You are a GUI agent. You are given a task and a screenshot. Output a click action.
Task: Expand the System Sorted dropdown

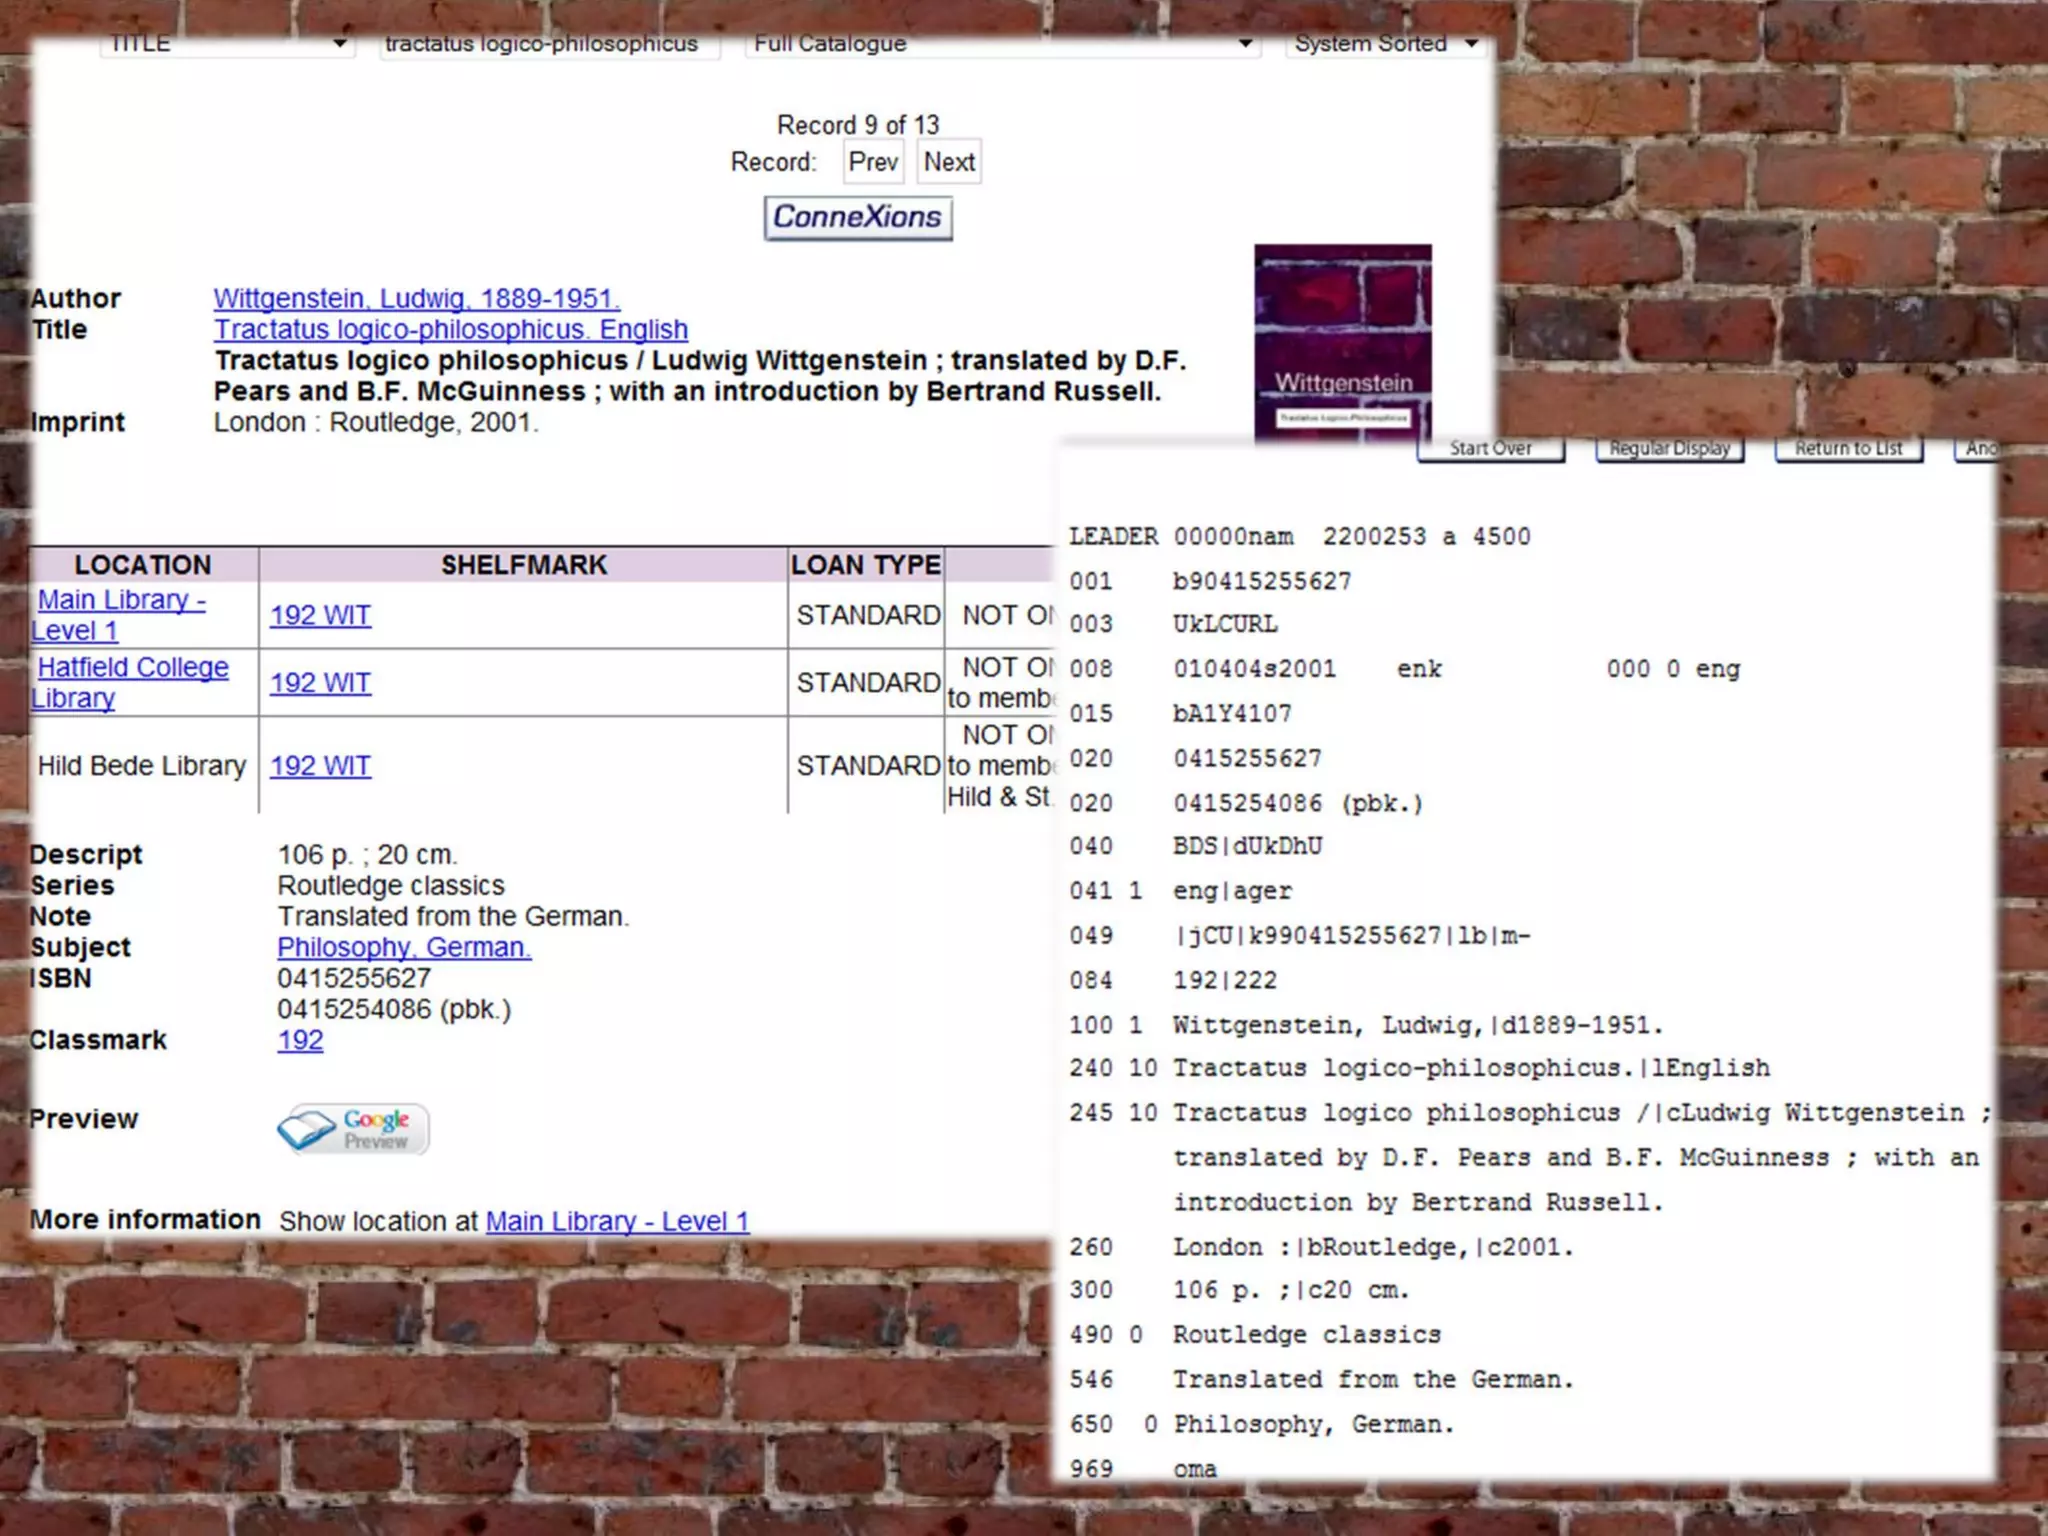(1385, 45)
